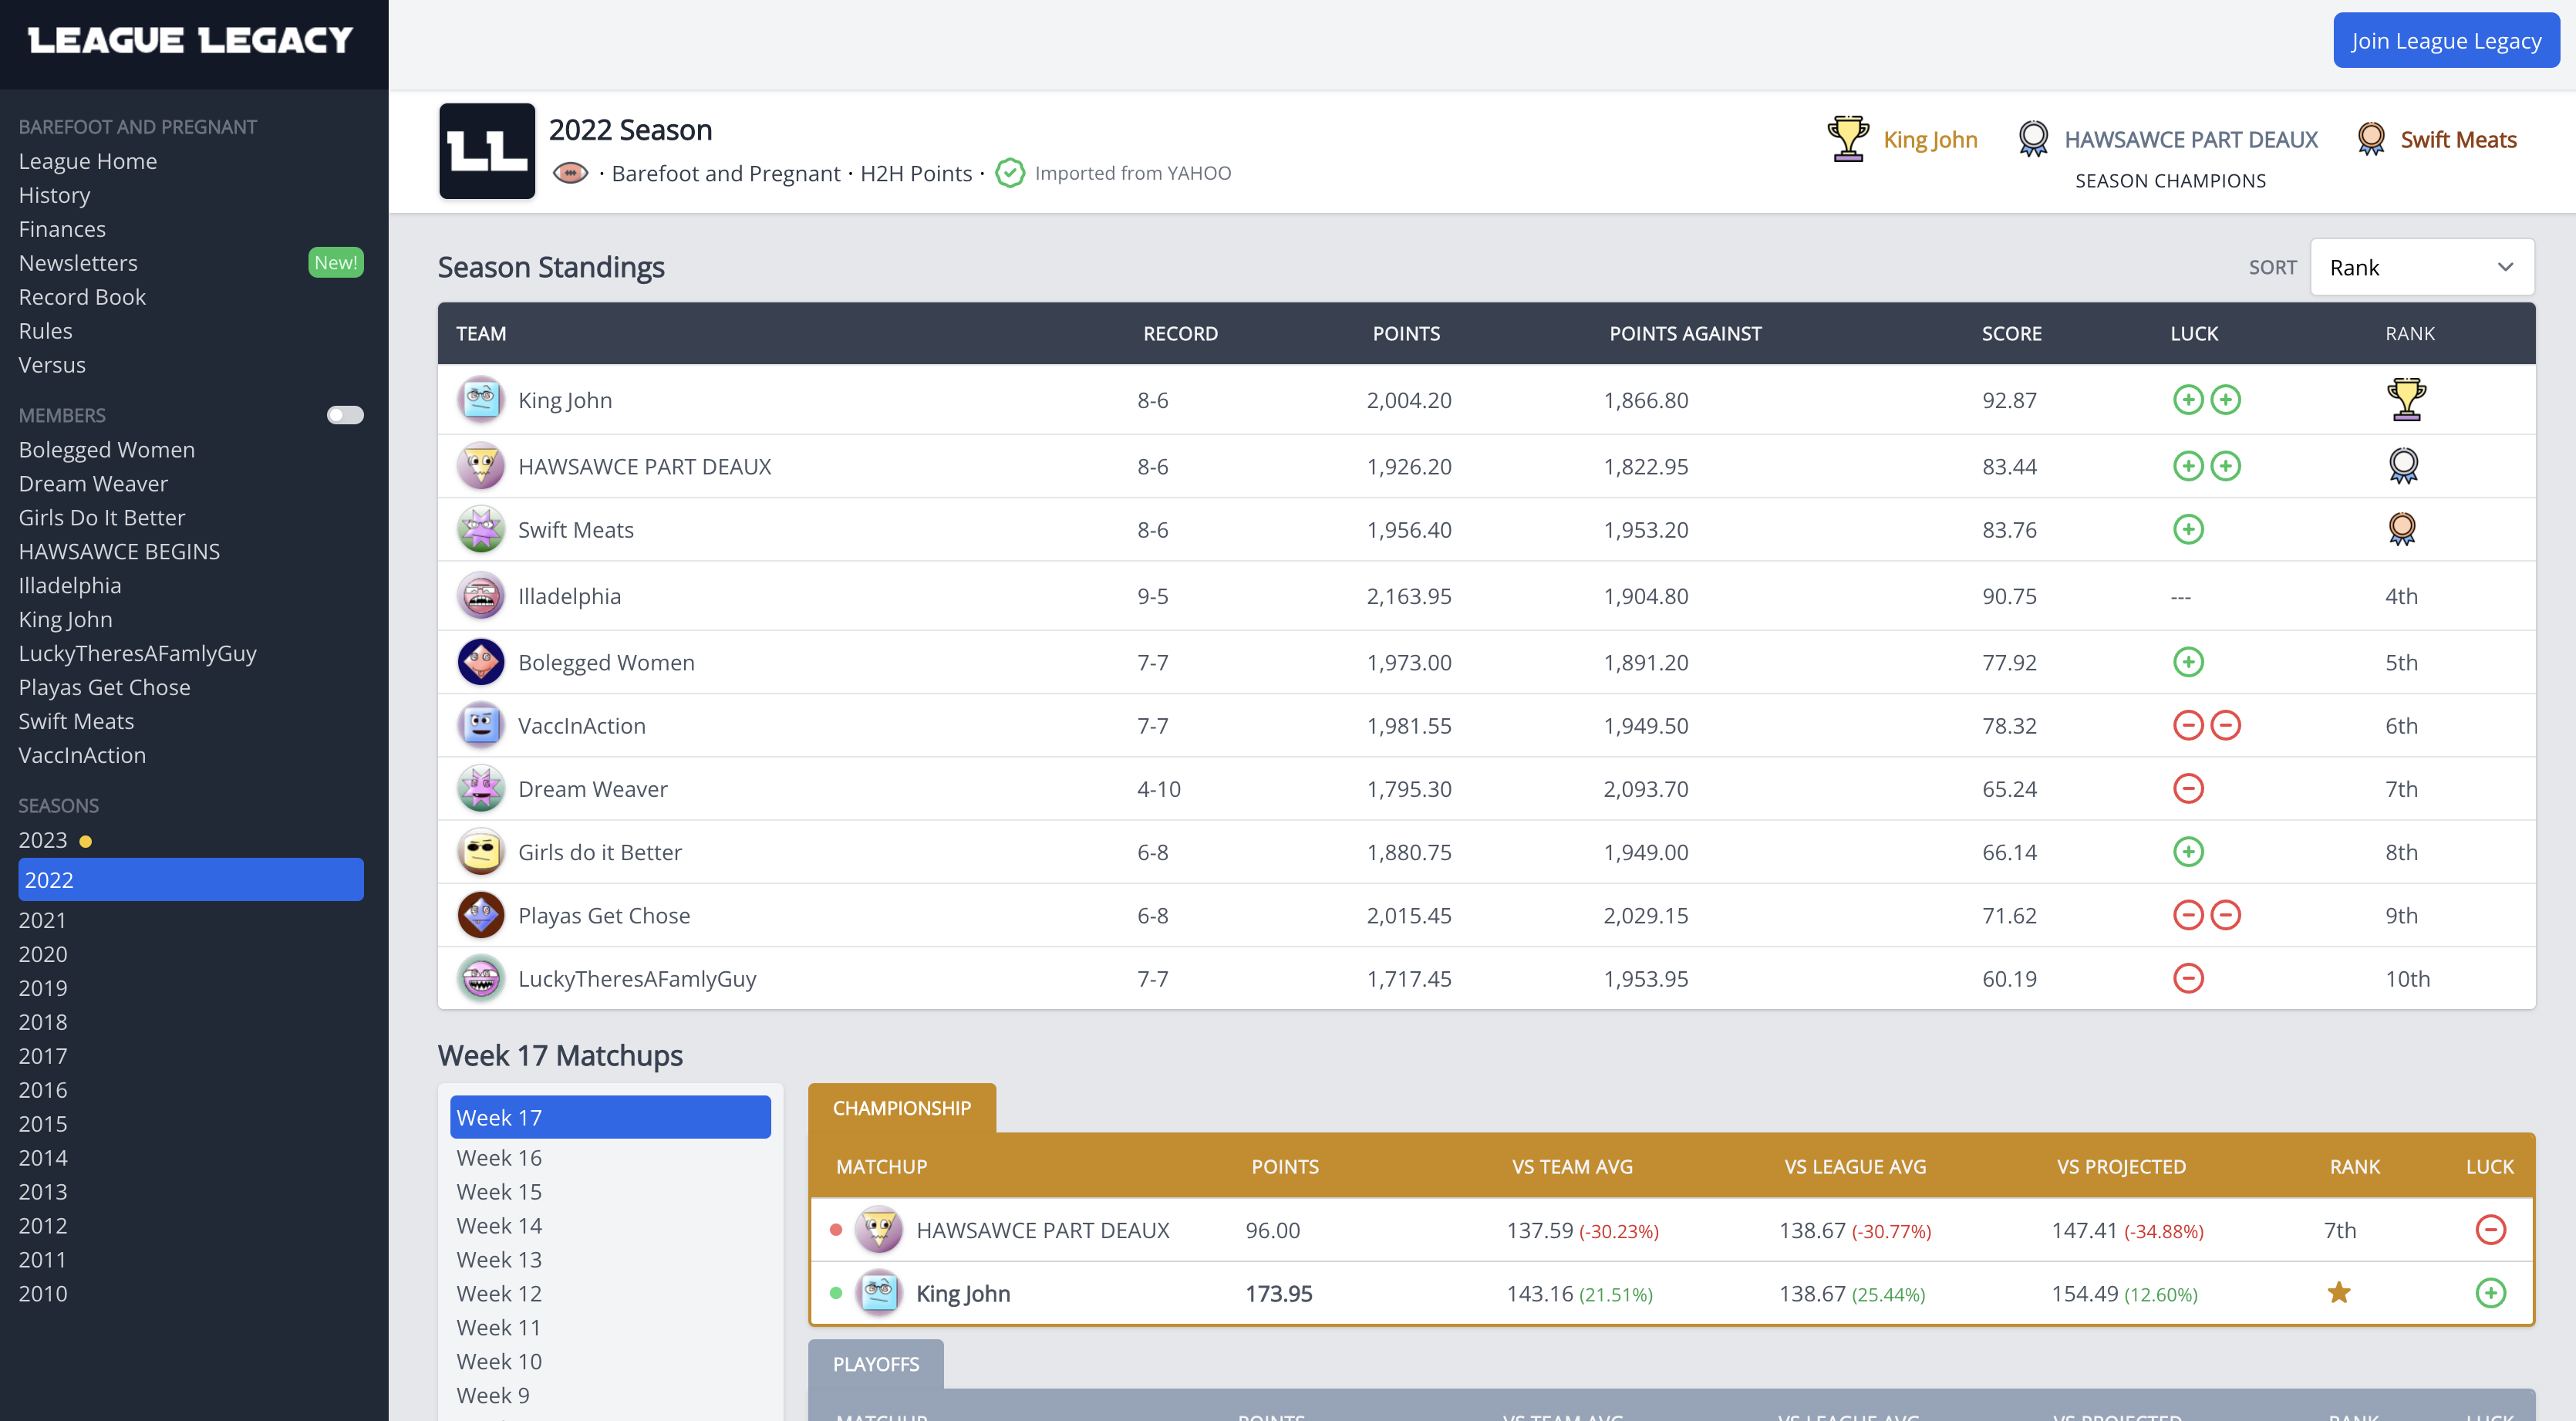Image resolution: width=2576 pixels, height=1421 pixels.
Task: Click the red minus luck icon for Dream Weaver
Action: pyautogui.click(x=2188, y=789)
